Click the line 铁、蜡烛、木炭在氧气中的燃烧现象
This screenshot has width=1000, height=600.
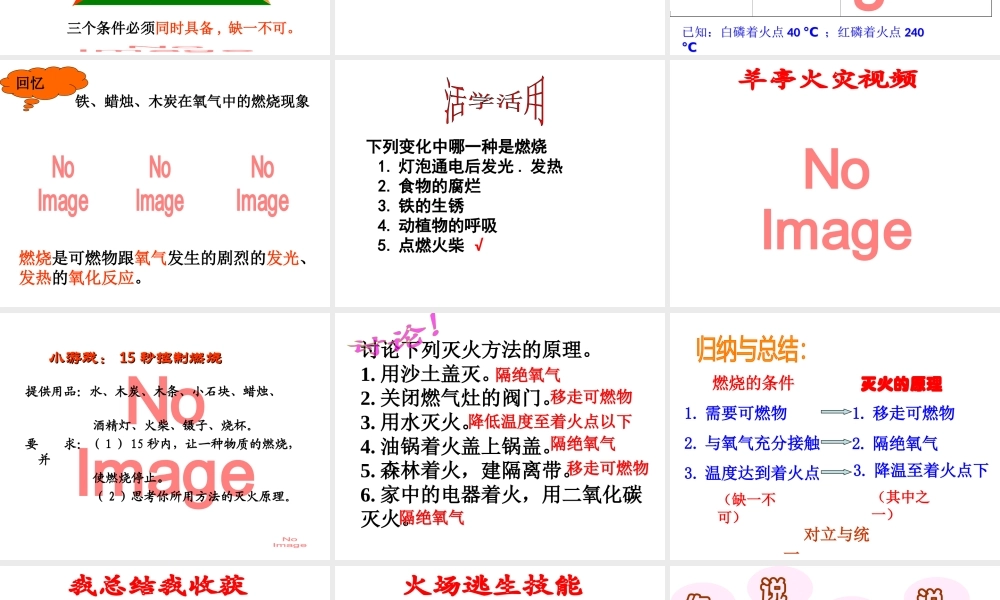coord(192,101)
